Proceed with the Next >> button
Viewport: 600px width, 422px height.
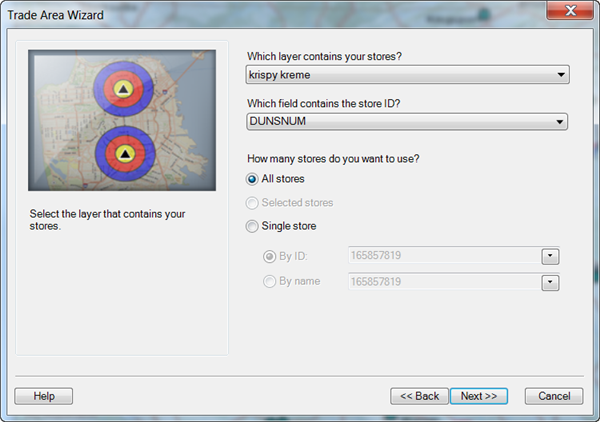point(479,396)
